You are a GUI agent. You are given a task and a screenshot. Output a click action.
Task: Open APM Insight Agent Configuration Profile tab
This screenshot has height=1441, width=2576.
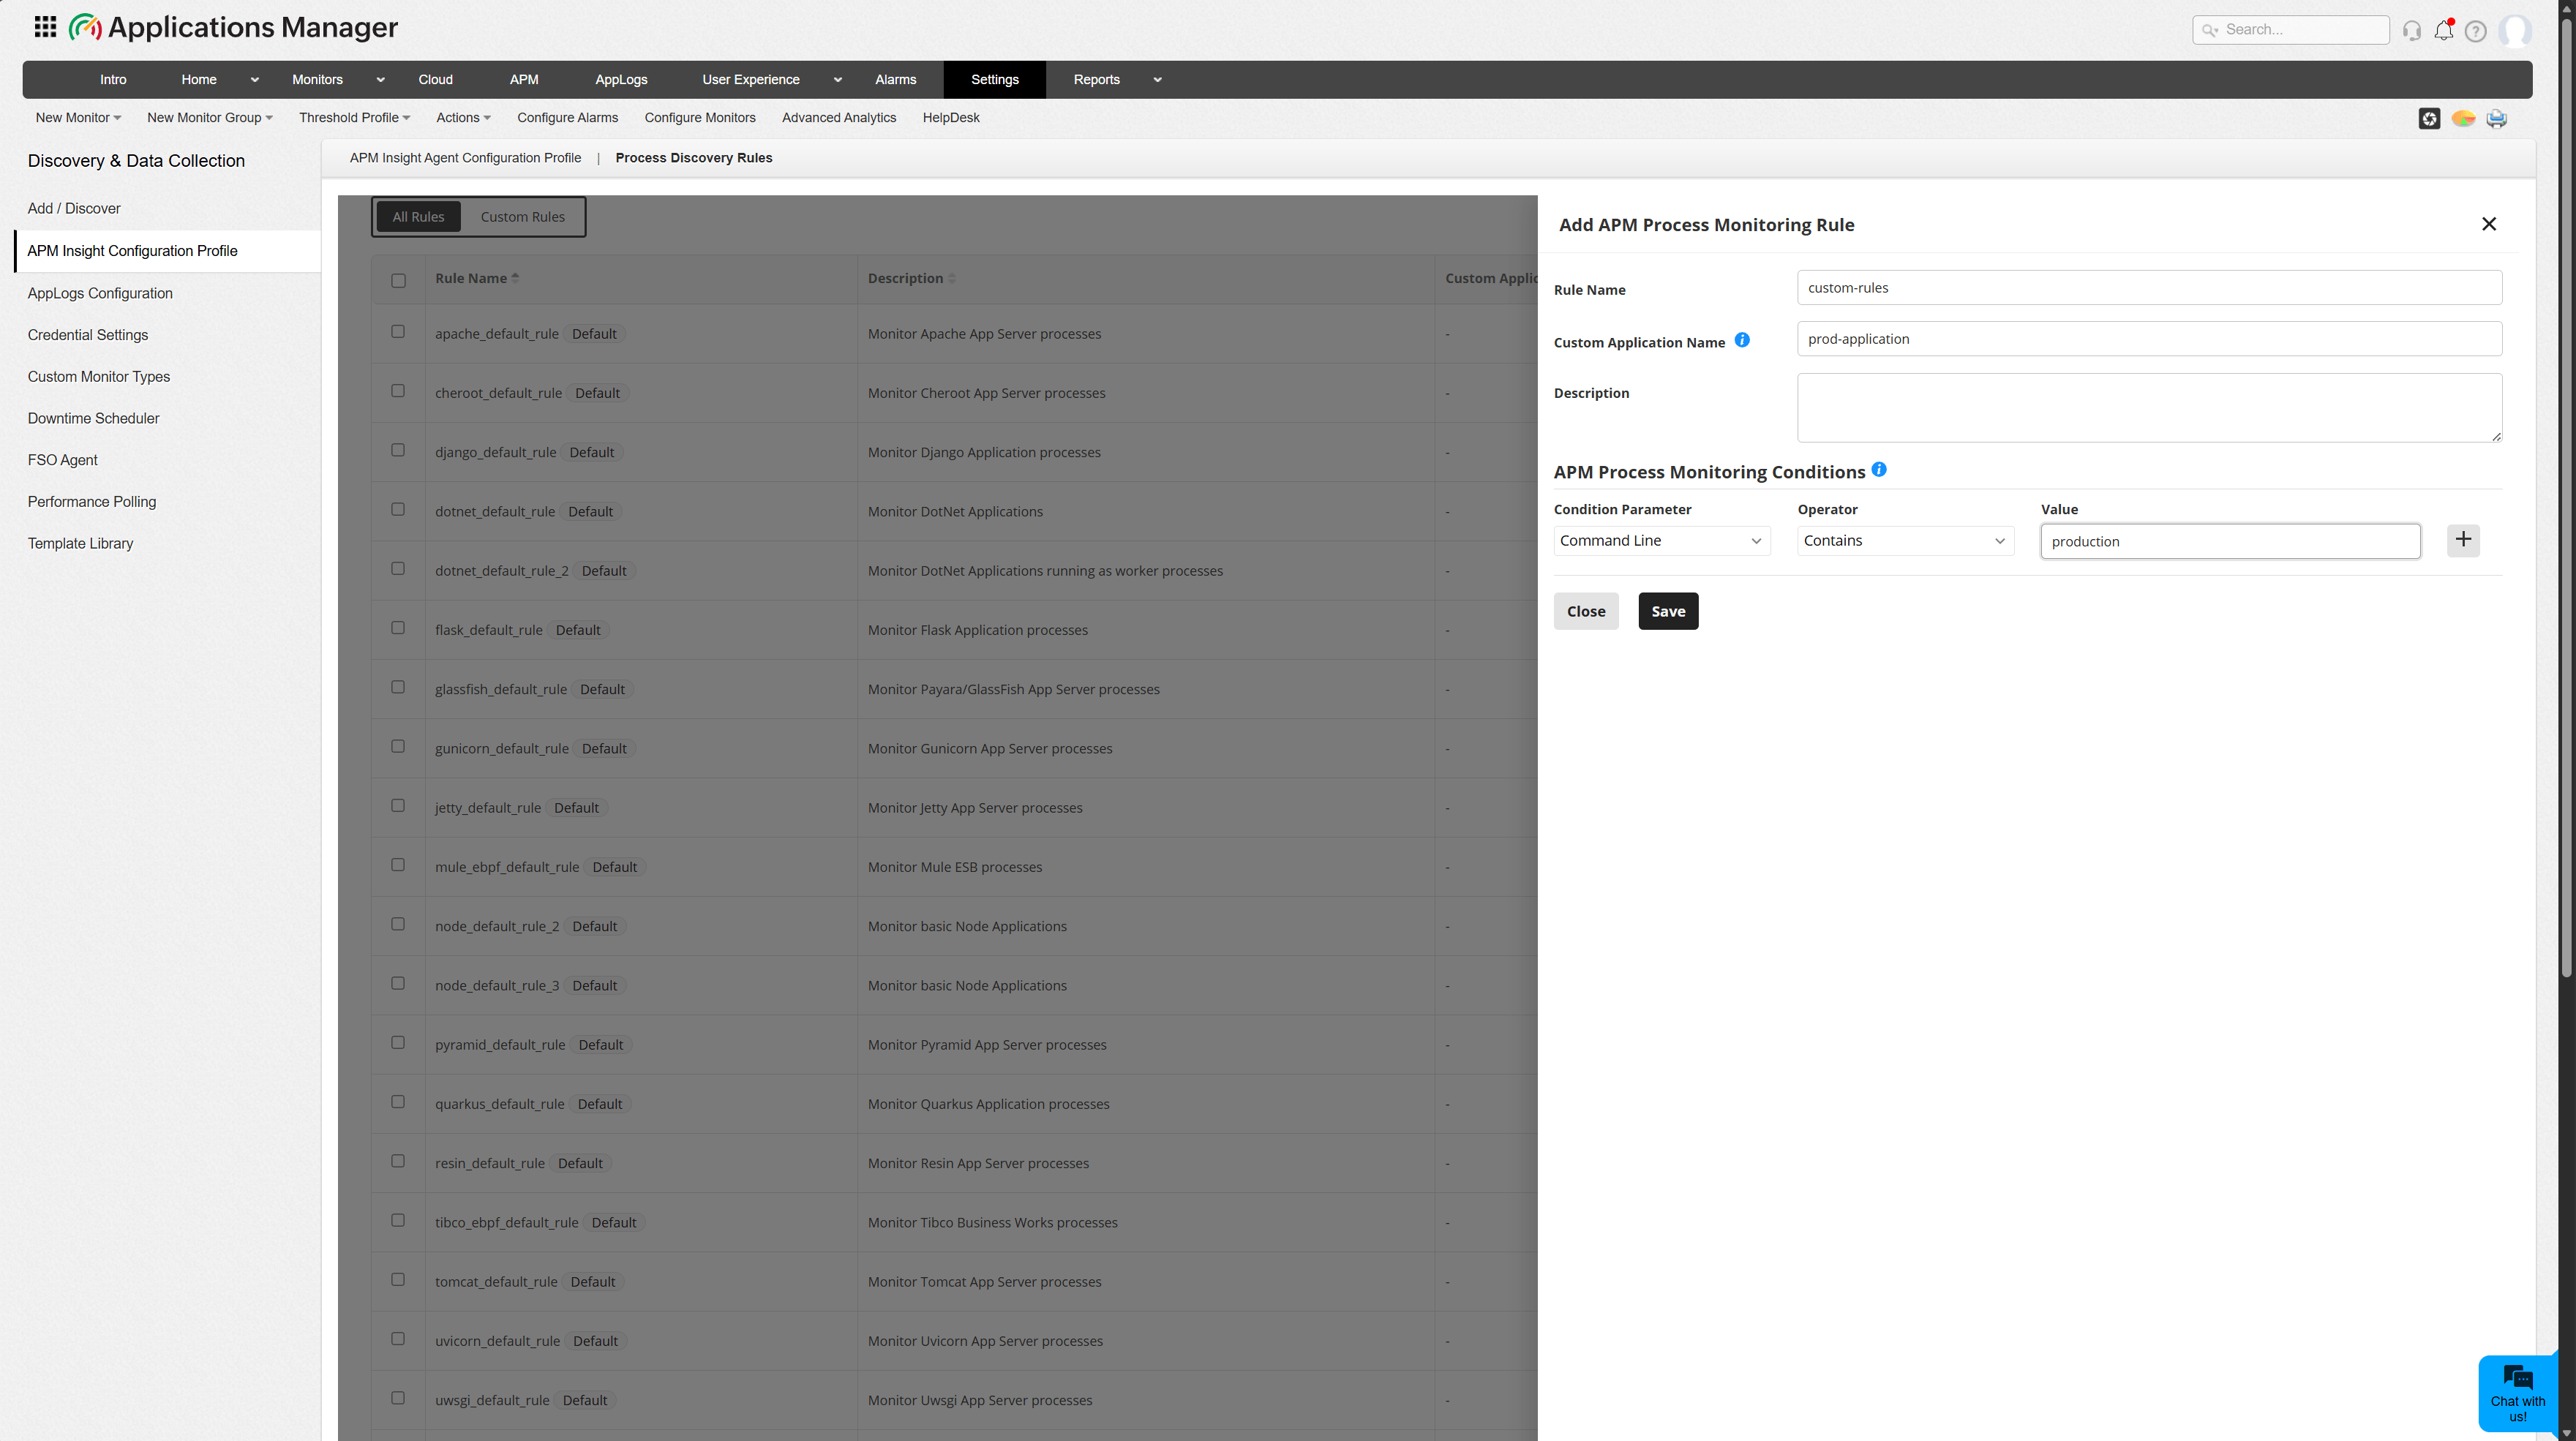point(465,158)
